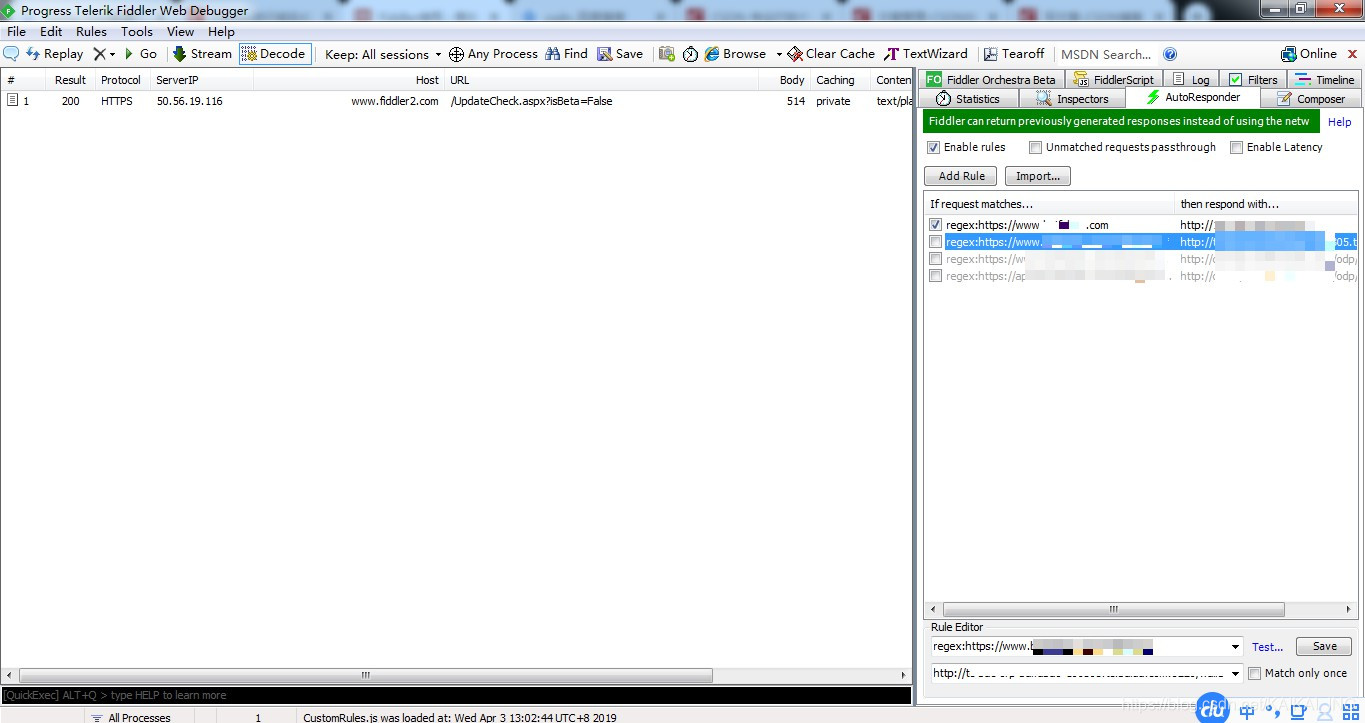Click the Import... button
The width and height of the screenshot is (1365, 723).
pos(1038,176)
